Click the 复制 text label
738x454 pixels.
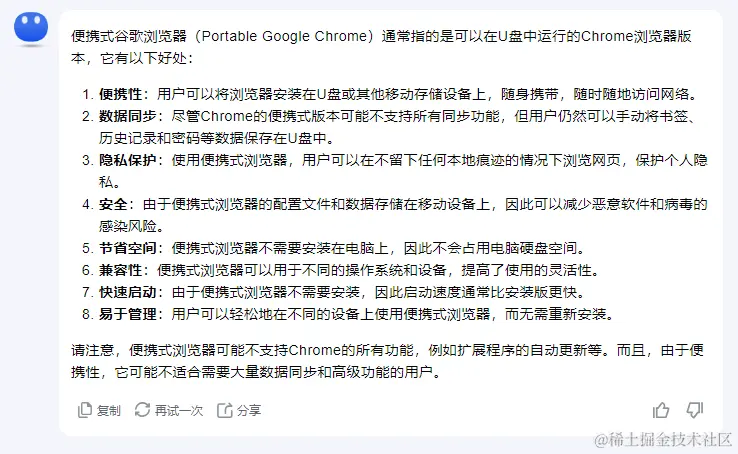pos(108,410)
